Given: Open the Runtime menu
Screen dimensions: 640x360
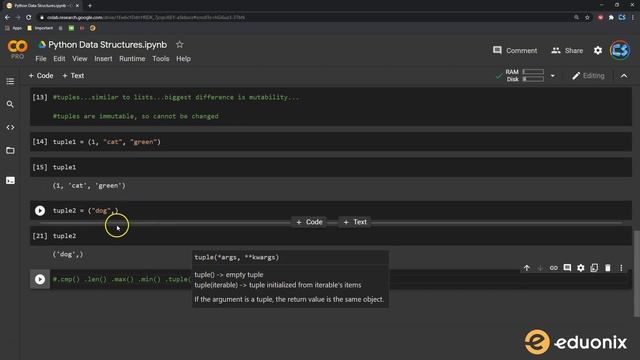Looking at the screenshot, I should [x=132, y=59].
